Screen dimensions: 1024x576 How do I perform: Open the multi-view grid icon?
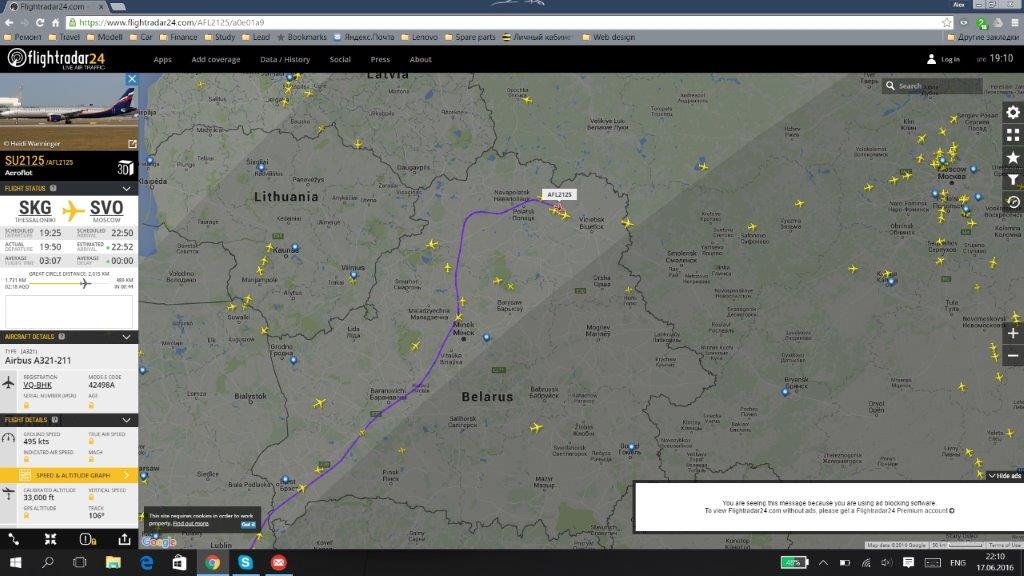click(x=1013, y=135)
